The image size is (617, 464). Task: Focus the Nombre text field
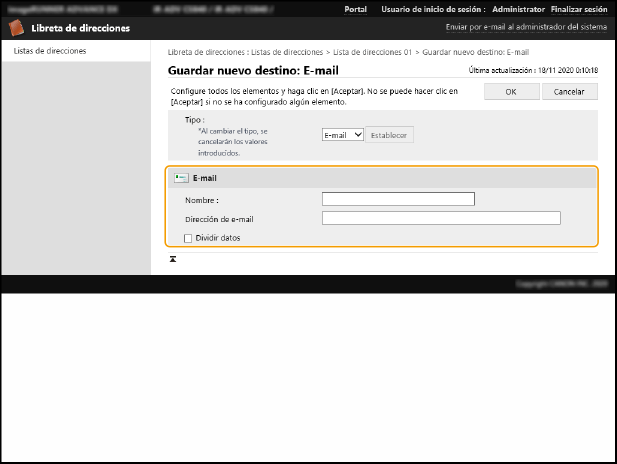pyautogui.click(x=398, y=199)
